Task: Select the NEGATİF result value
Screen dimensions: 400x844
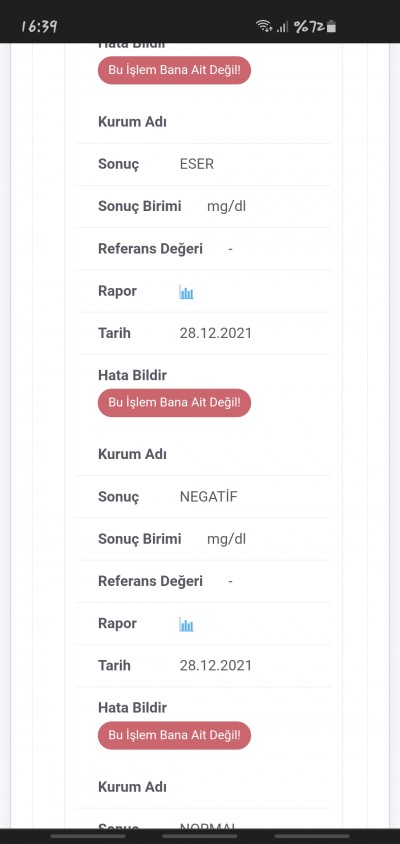Action: click(x=208, y=496)
